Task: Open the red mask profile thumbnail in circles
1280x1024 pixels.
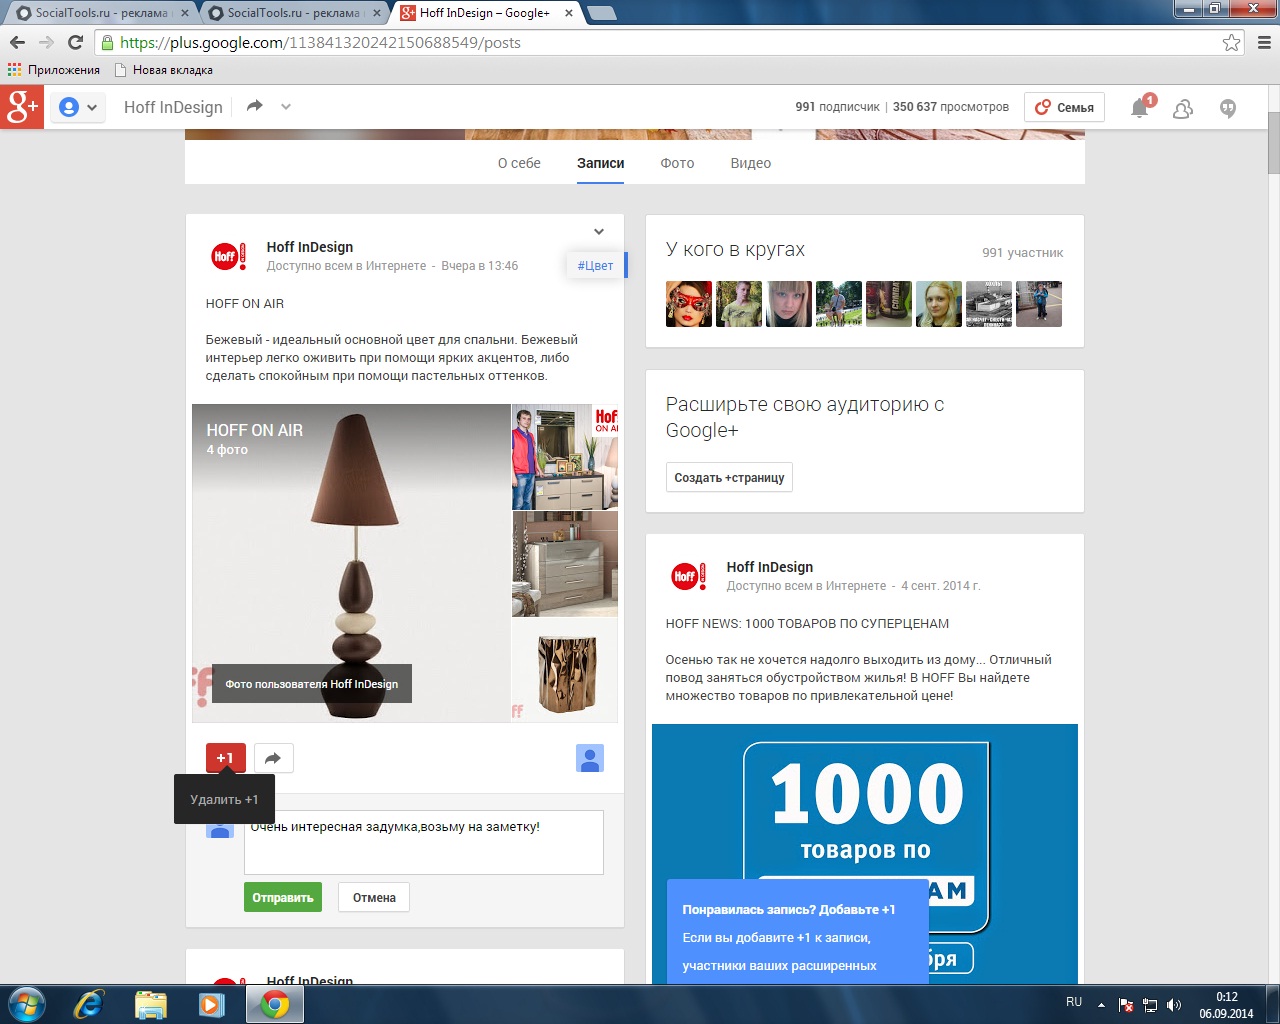Action: (x=689, y=304)
